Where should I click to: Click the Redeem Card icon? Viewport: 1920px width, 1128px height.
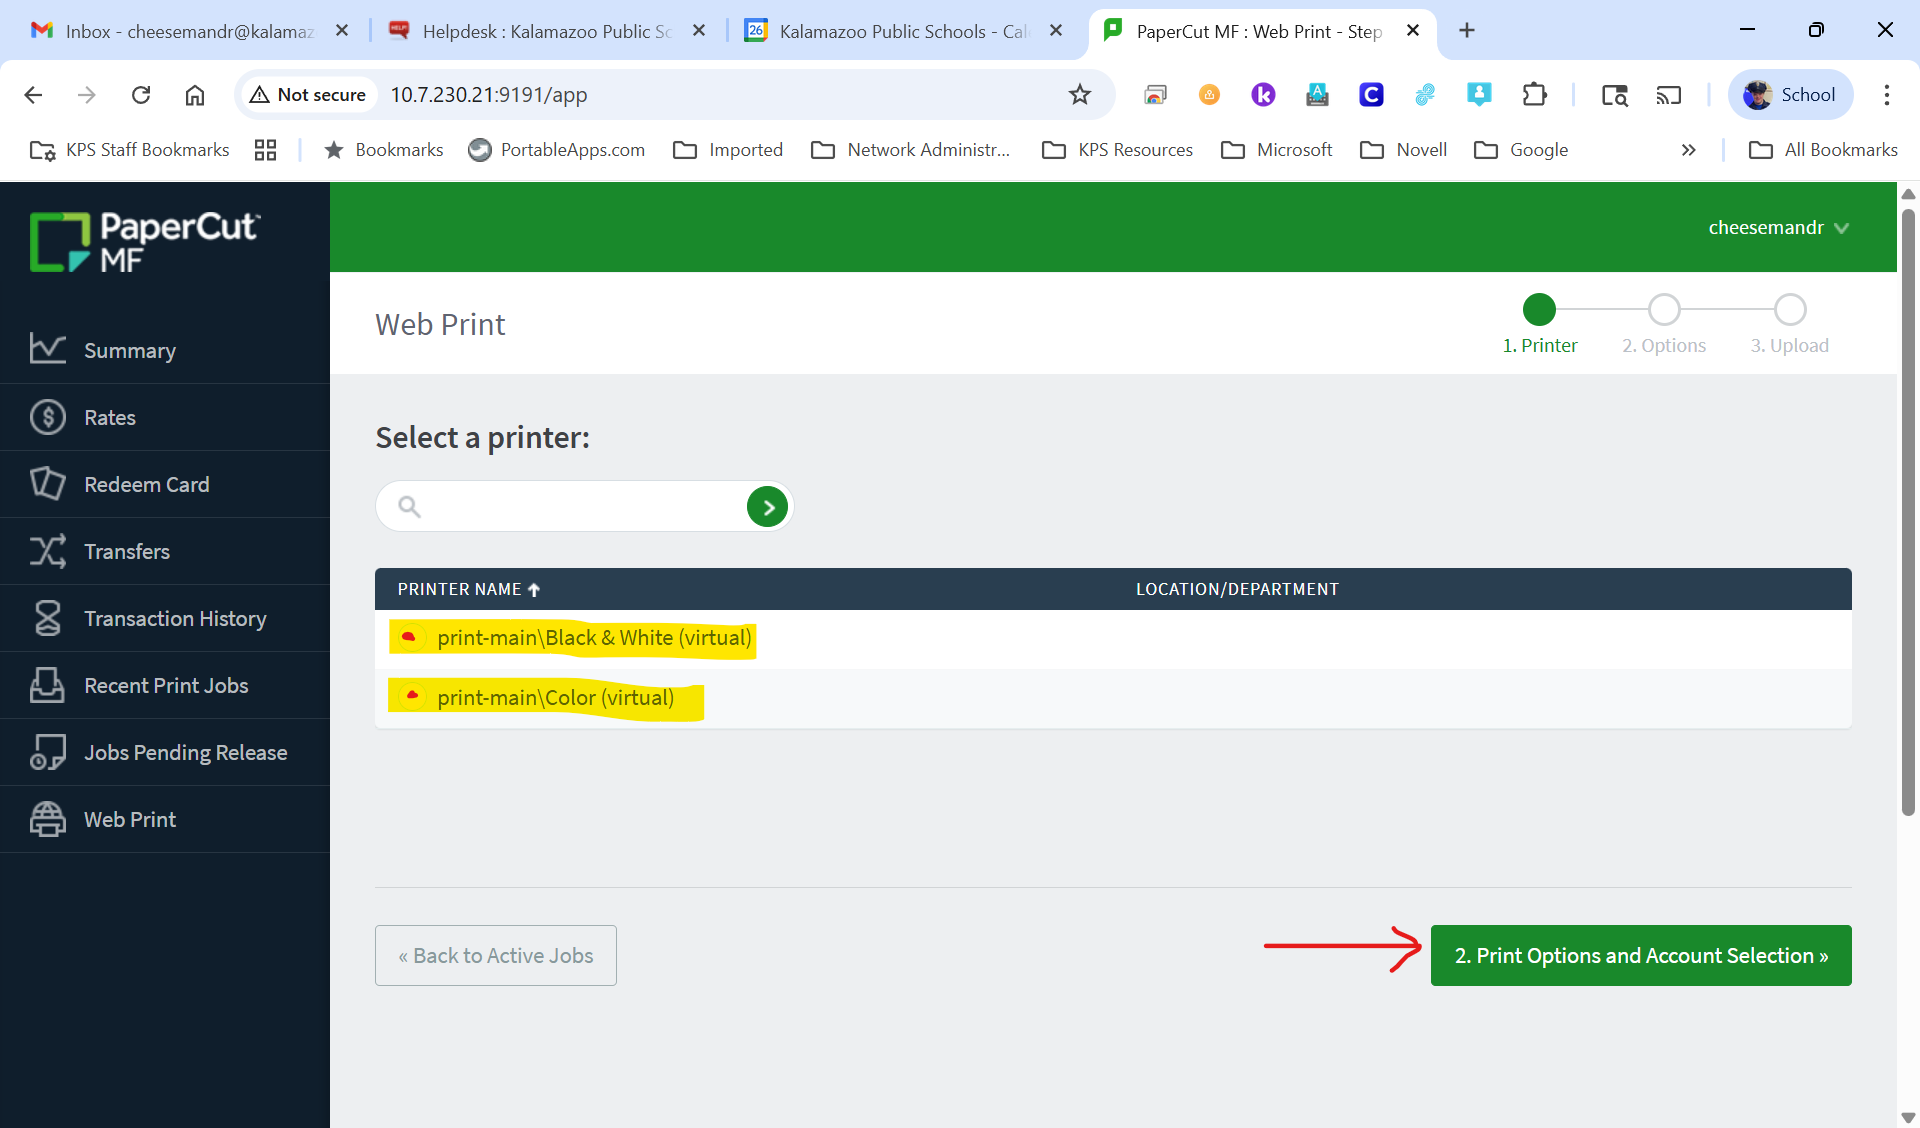tap(47, 484)
